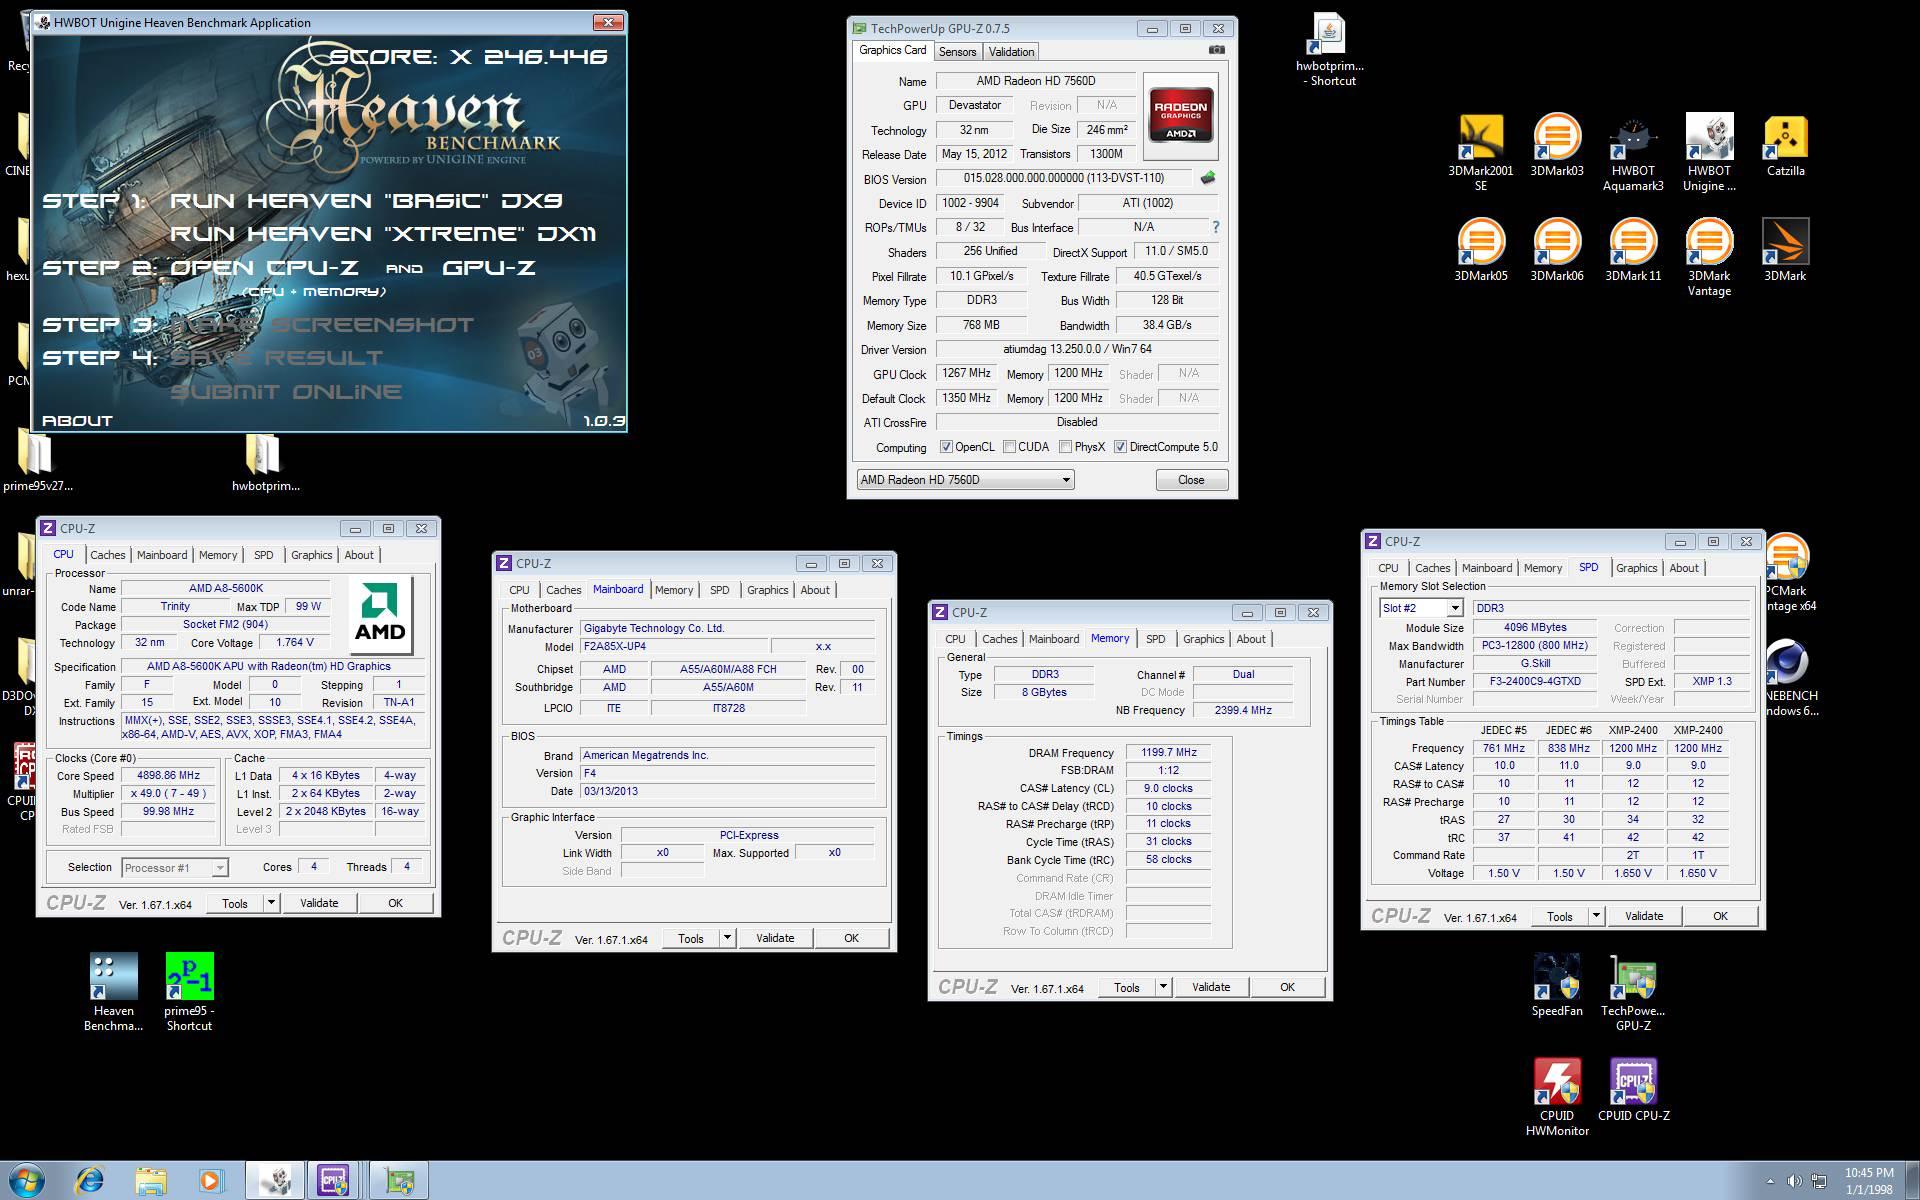Launch the 3DMark shortcut with orange logo
The height and width of the screenshot is (1200, 1920).
point(1785,250)
